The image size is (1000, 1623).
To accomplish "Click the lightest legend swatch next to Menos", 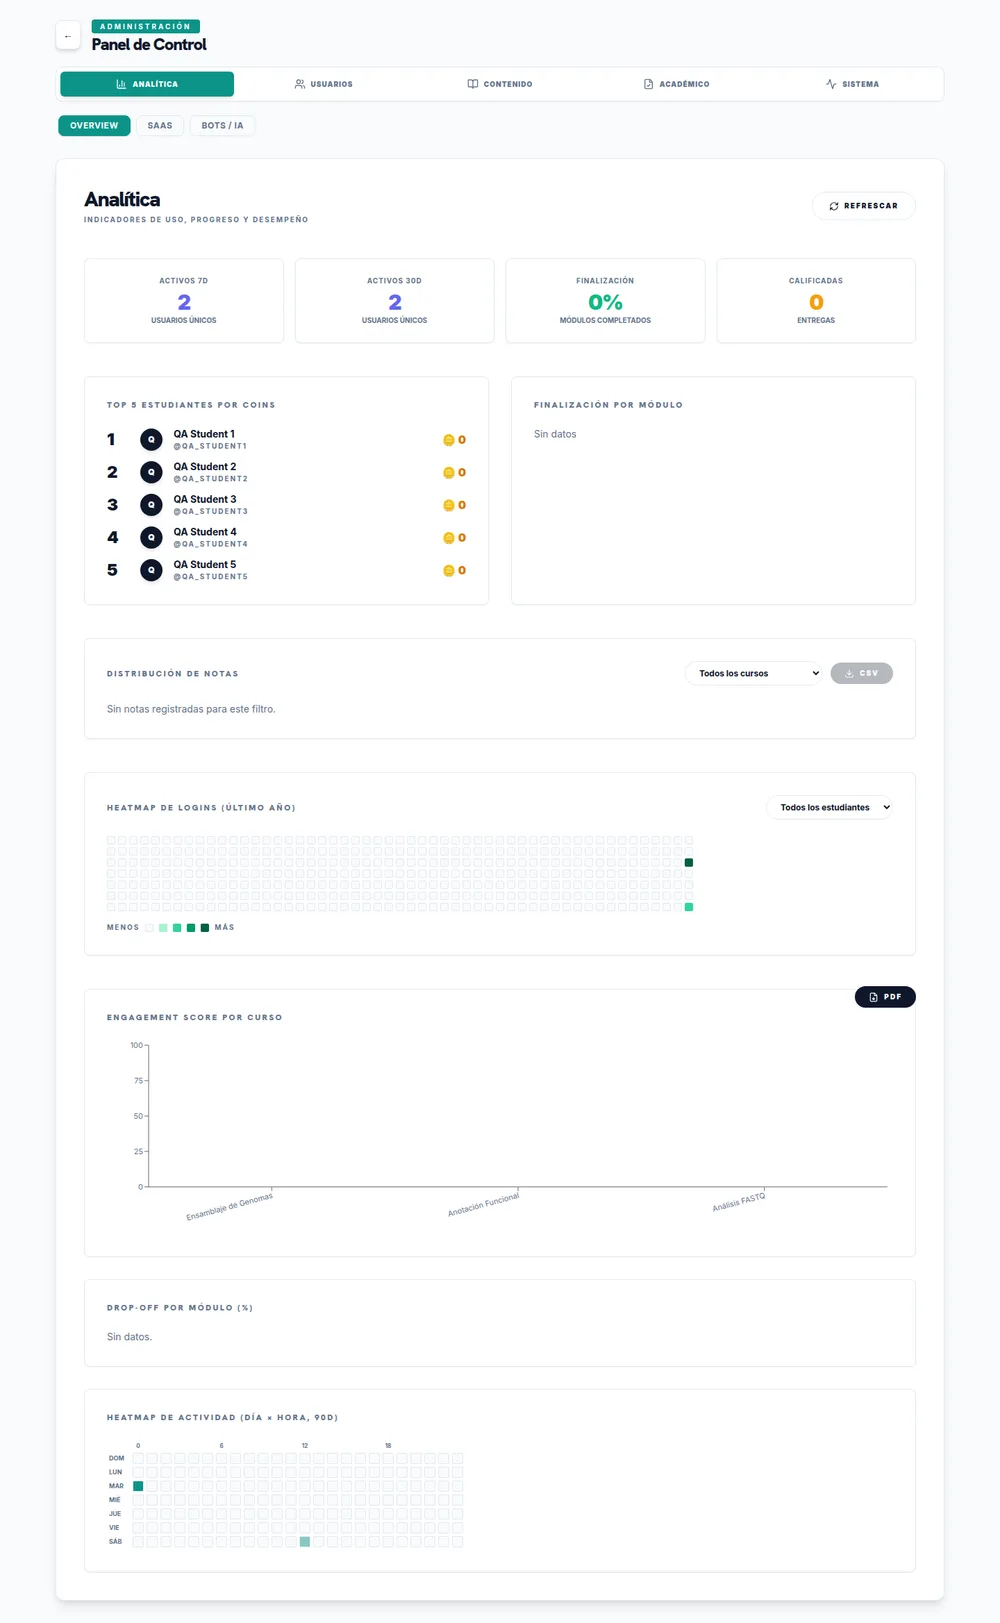I will click(149, 928).
